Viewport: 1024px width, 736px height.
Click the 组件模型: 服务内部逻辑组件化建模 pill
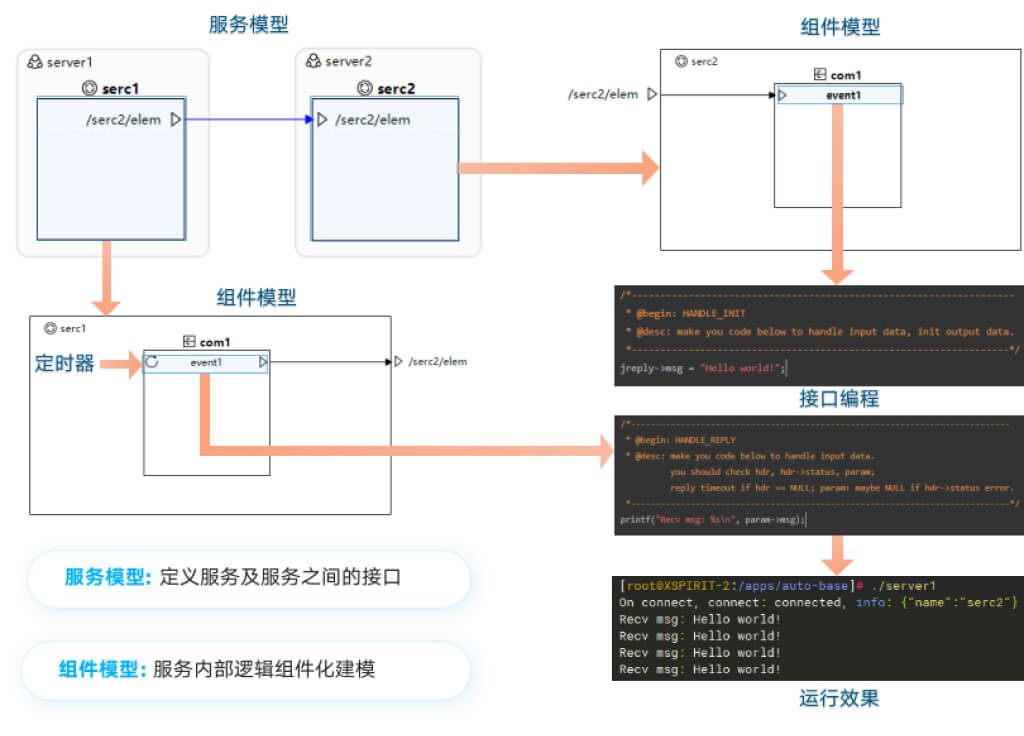tap(246, 670)
